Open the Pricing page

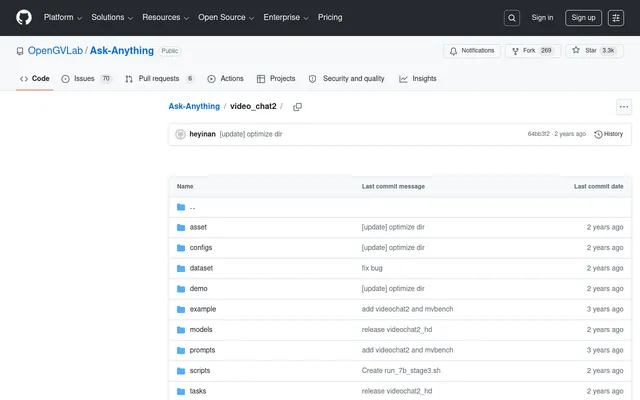pos(330,18)
